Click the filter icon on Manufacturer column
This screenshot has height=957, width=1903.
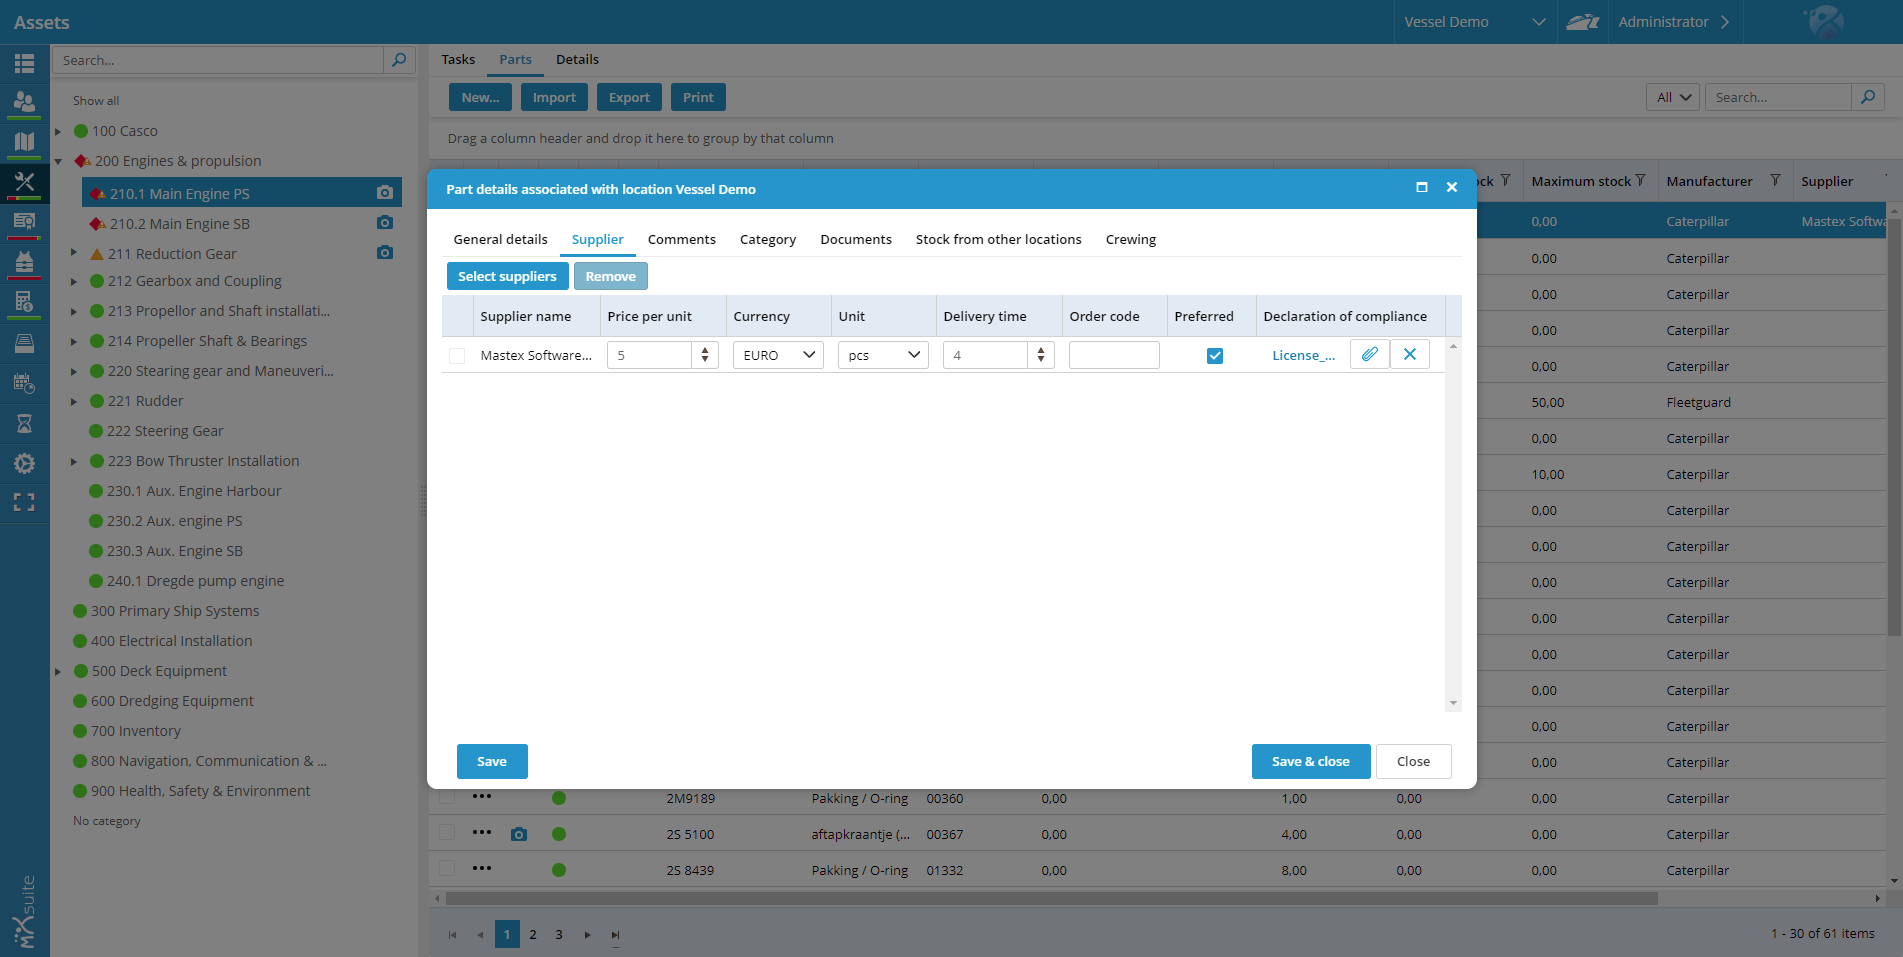(1775, 181)
